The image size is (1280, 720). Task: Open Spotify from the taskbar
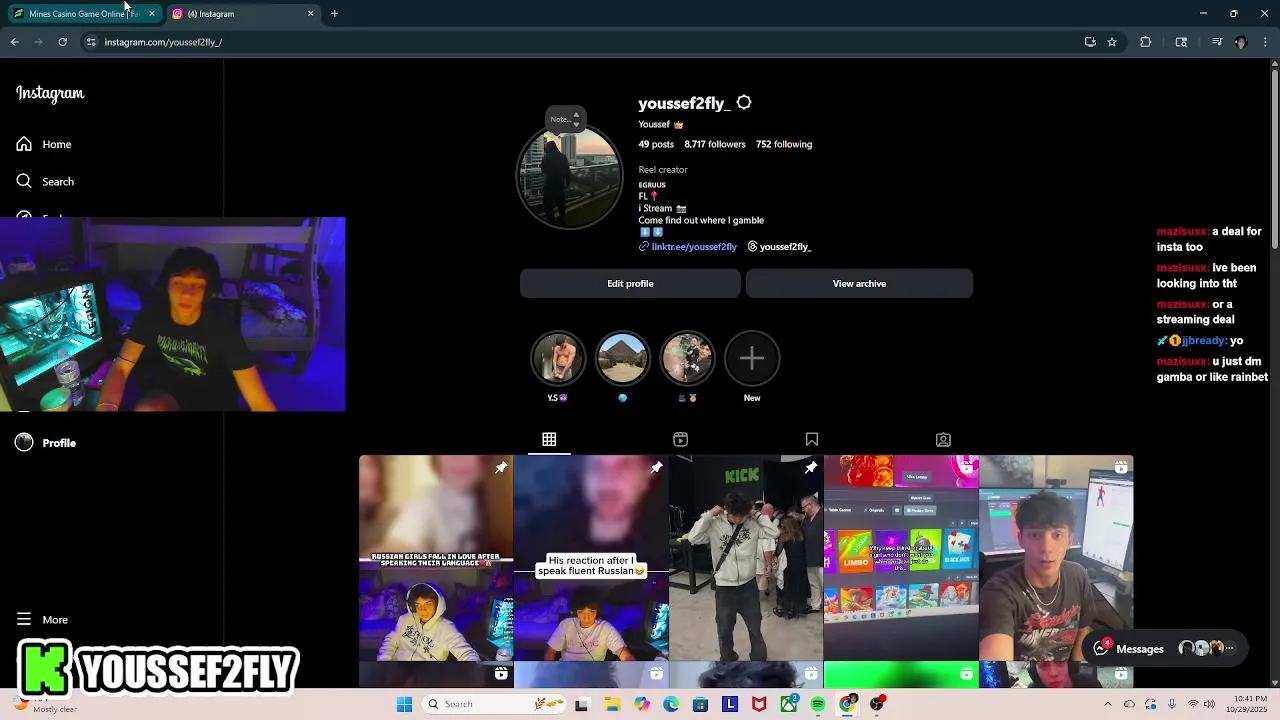[x=818, y=705]
